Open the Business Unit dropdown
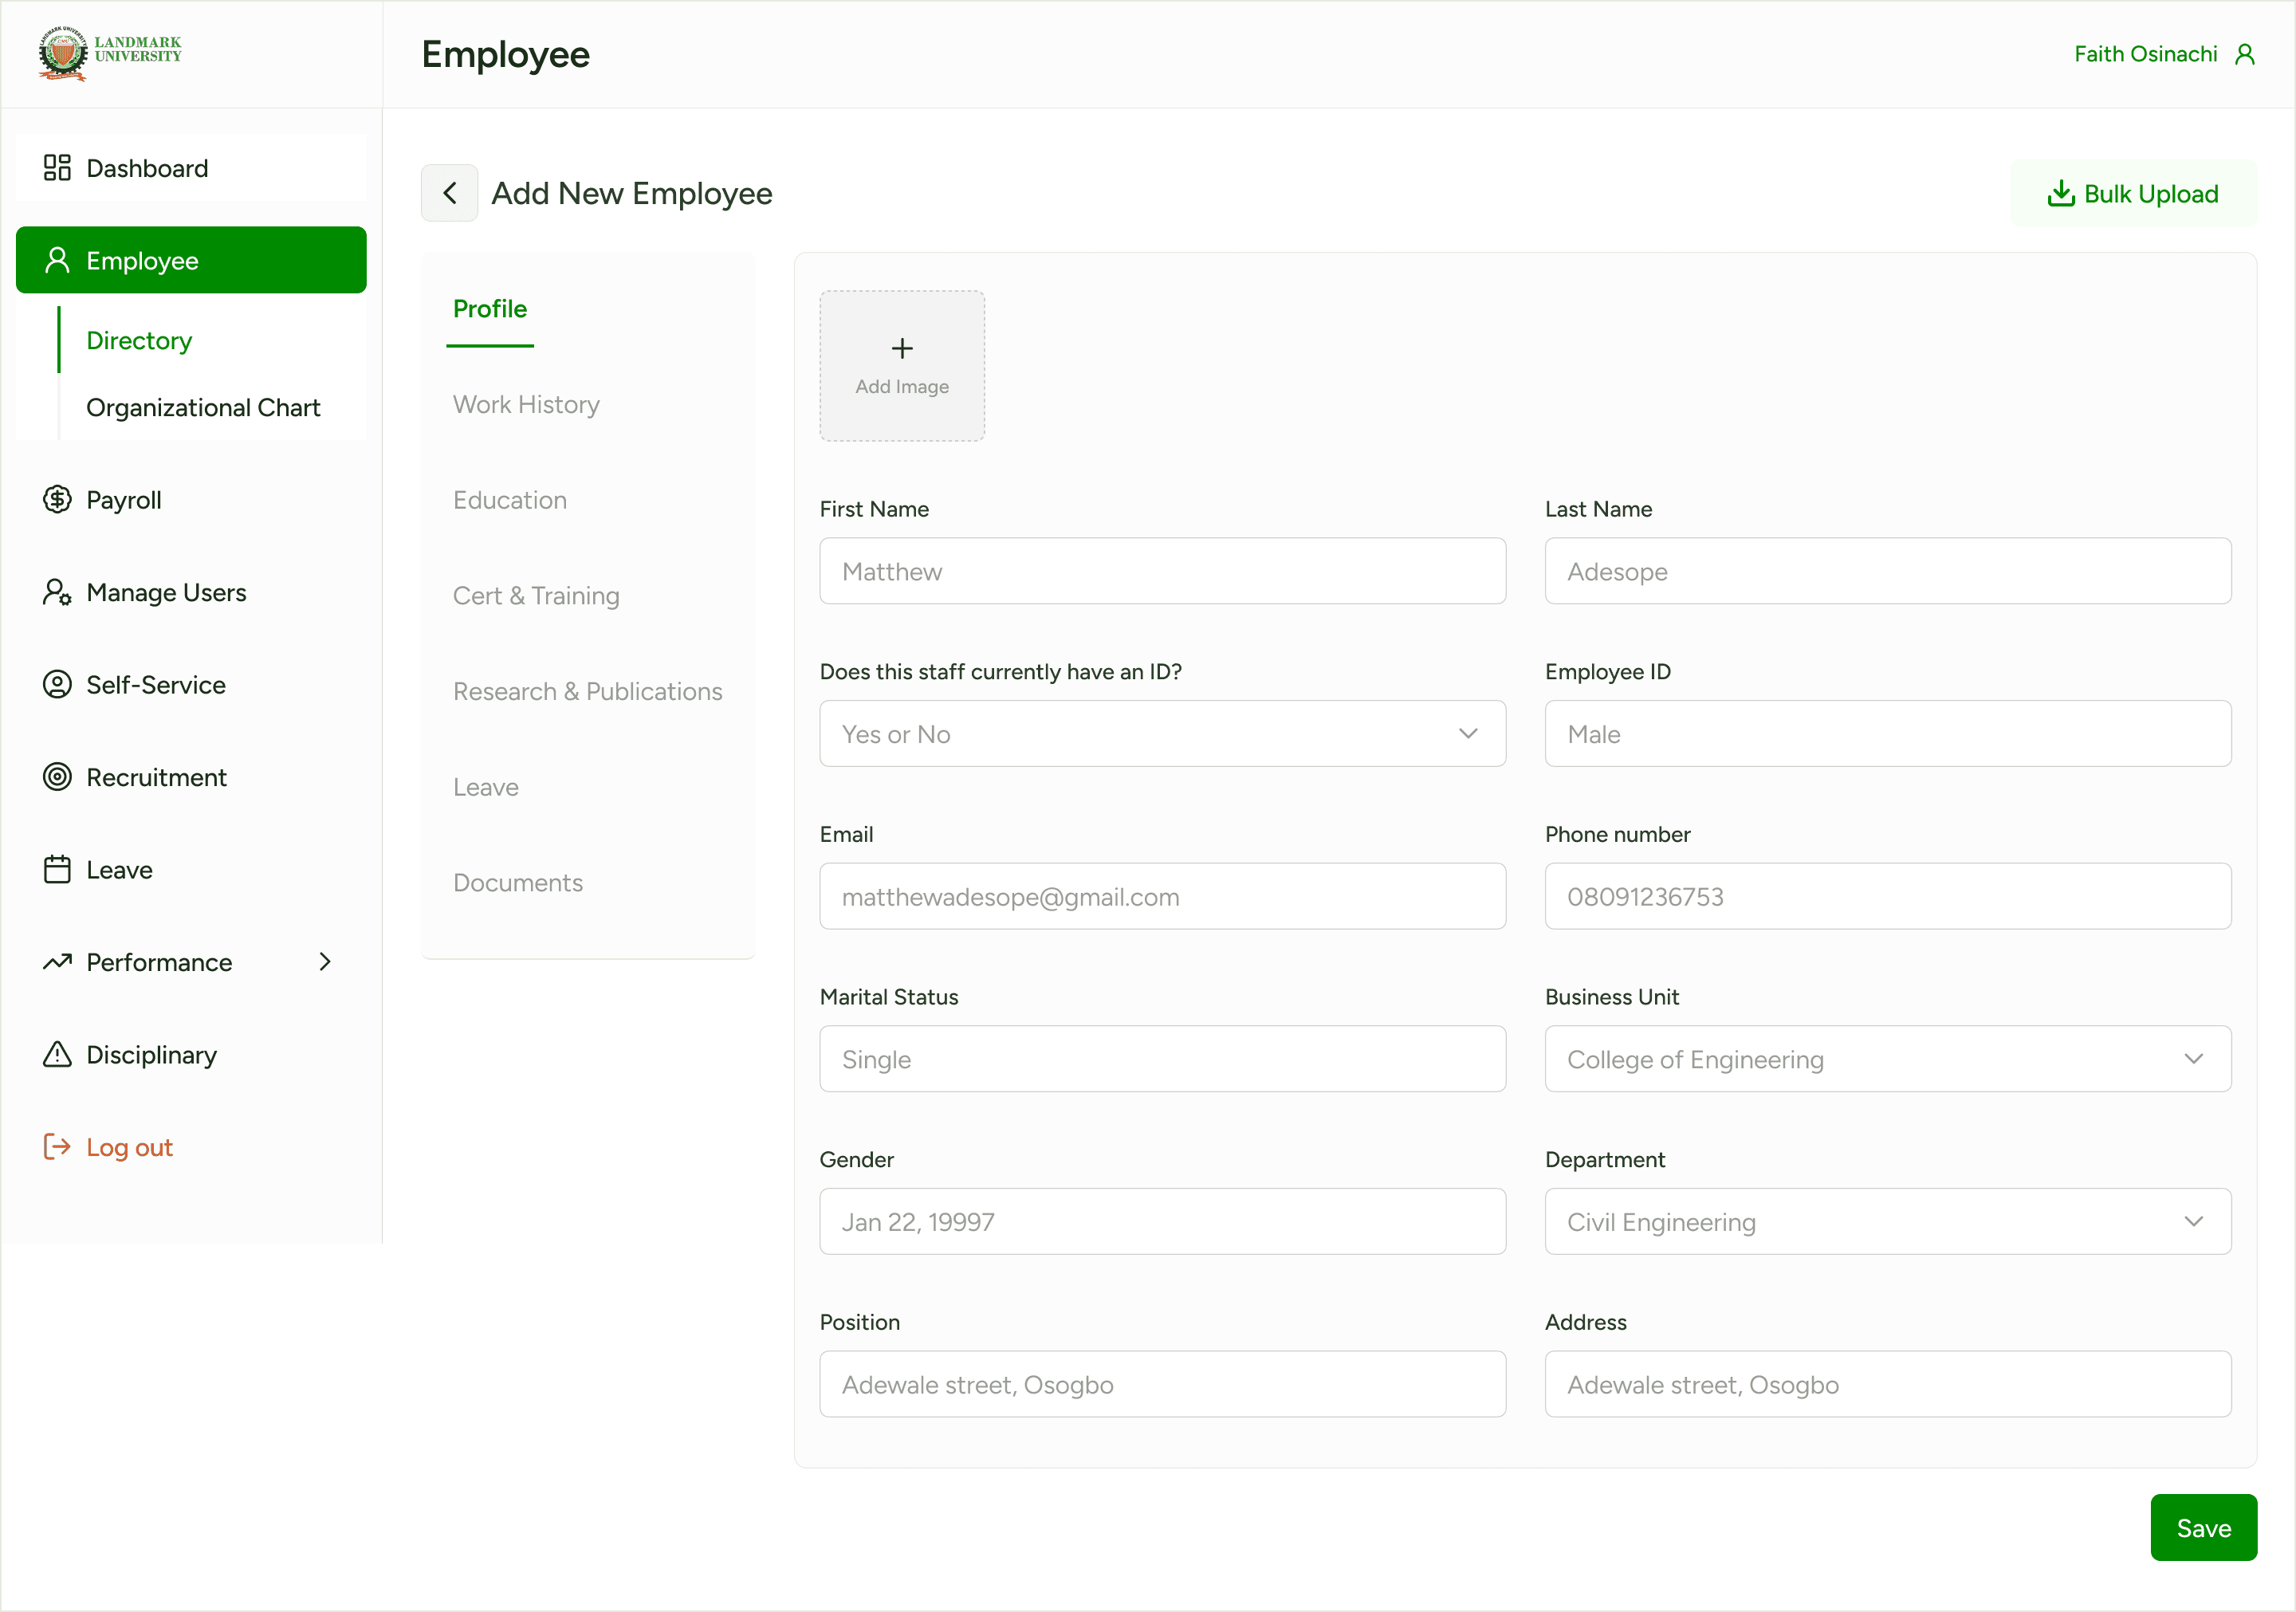Image resolution: width=2296 pixels, height=1612 pixels. (x=1887, y=1059)
